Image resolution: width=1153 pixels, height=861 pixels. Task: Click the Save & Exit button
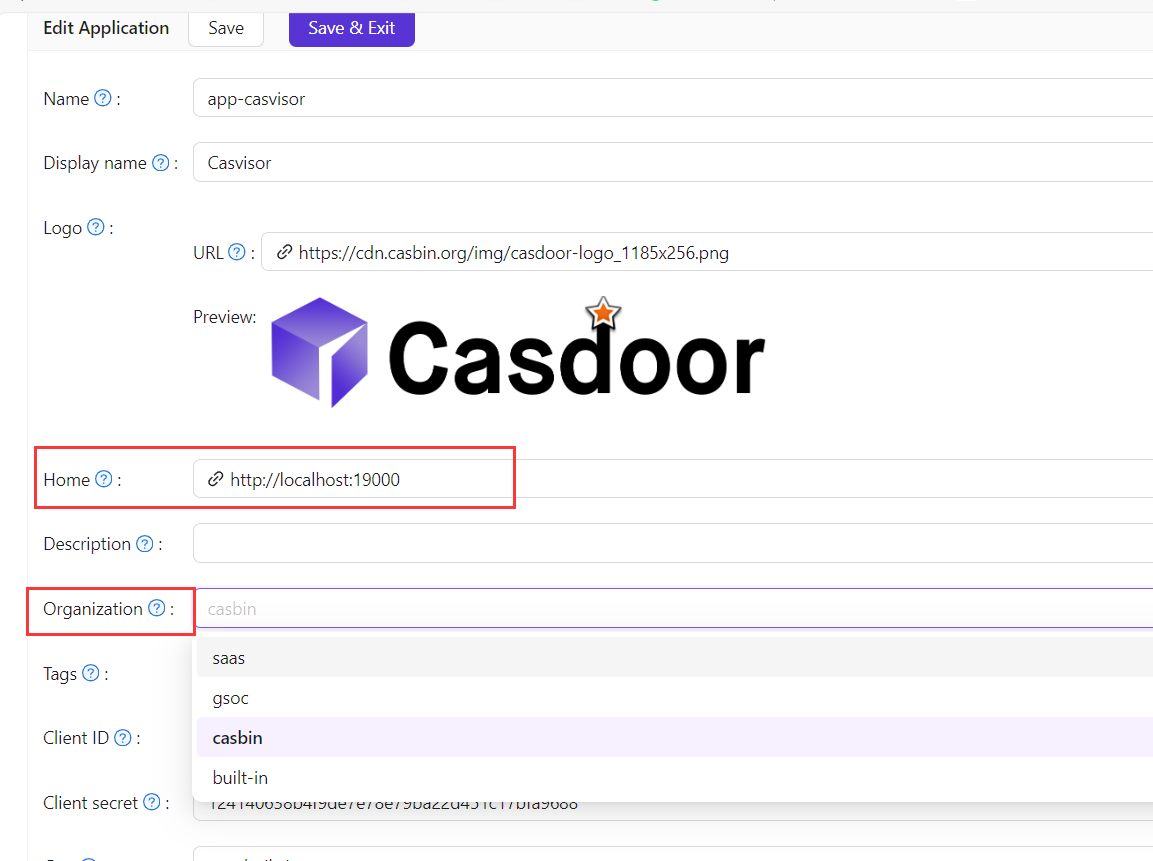tap(351, 28)
